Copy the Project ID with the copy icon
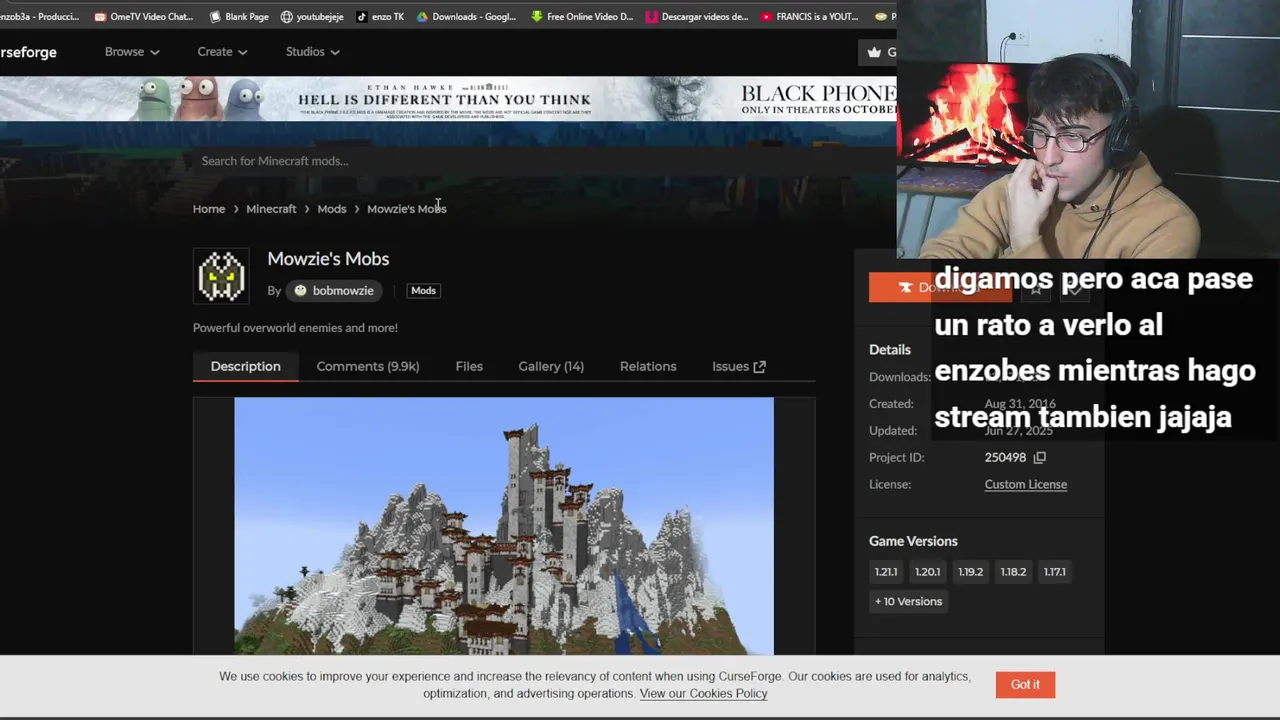1280x720 pixels. pos(1040,458)
